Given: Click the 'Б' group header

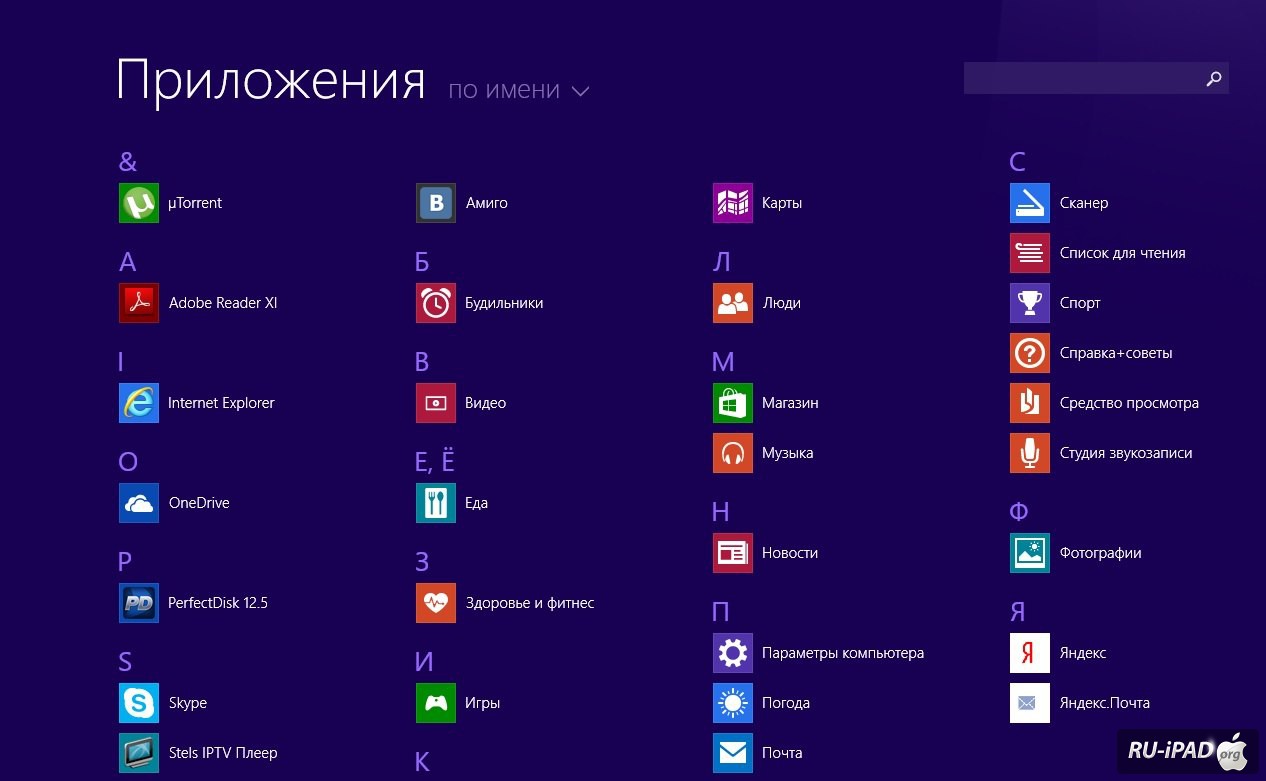Looking at the screenshot, I should (x=423, y=262).
